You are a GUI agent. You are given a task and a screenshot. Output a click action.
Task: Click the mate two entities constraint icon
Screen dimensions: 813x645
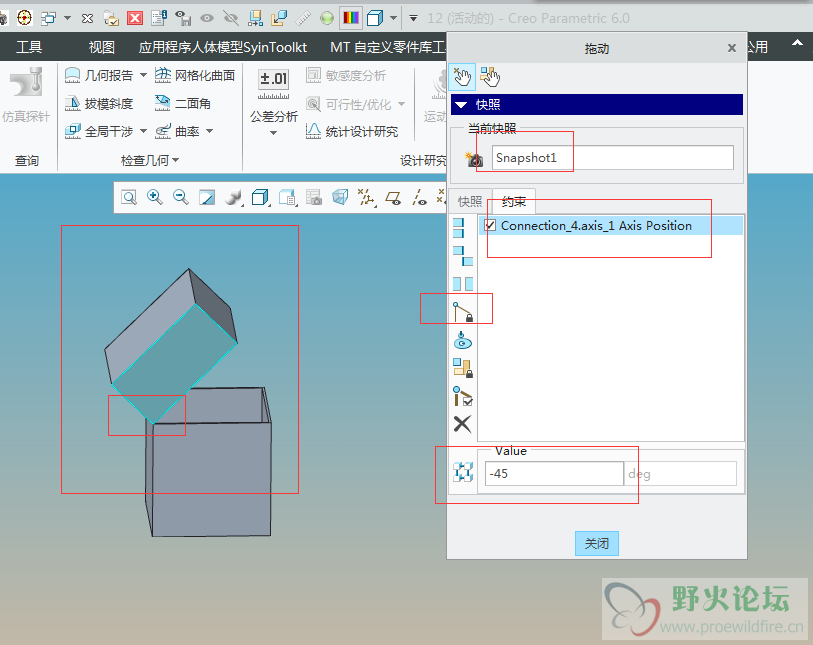pyautogui.click(x=462, y=256)
